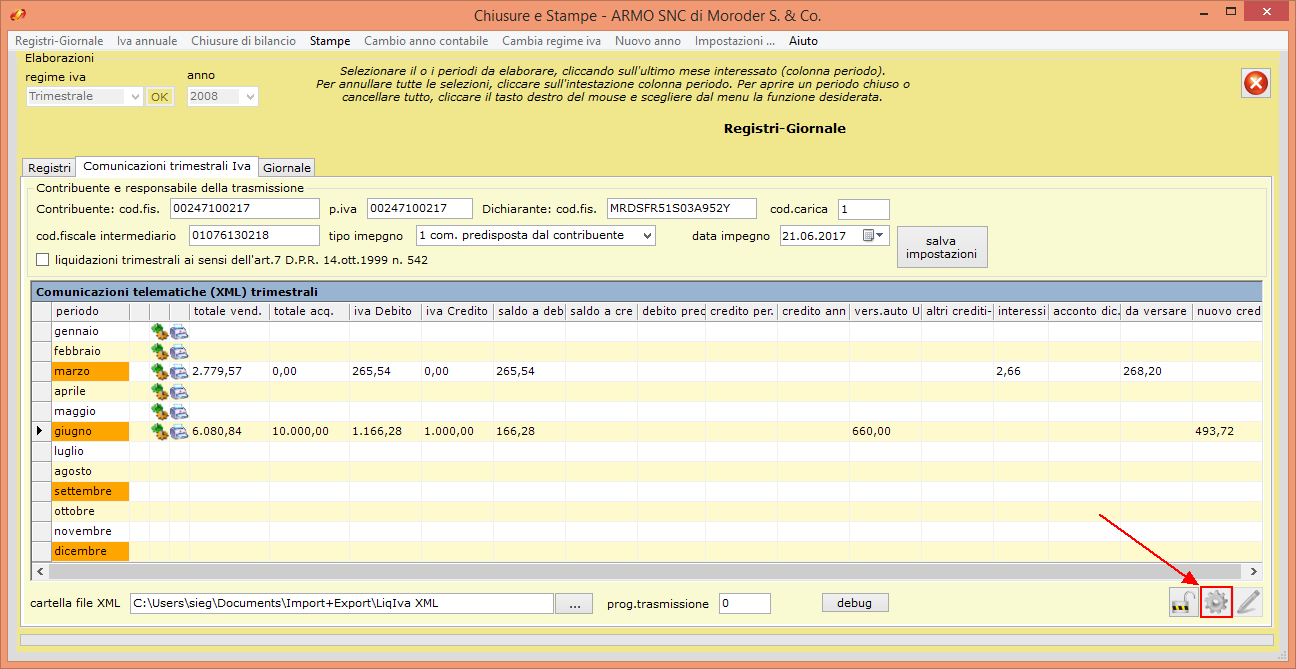Click the gear elaboration icon at bottom right

[1216, 602]
